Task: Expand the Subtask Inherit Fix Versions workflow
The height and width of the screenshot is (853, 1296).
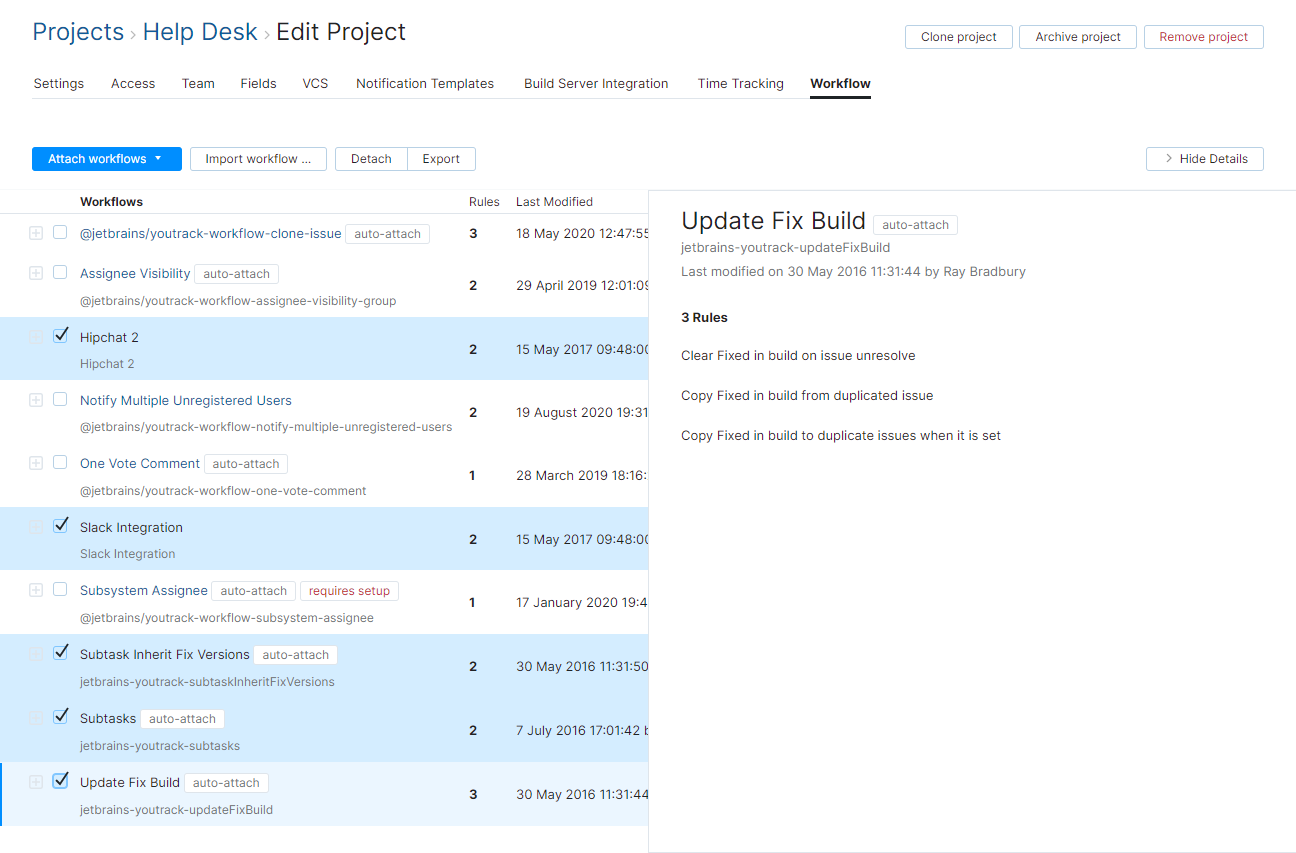Action: tap(36, 653)
